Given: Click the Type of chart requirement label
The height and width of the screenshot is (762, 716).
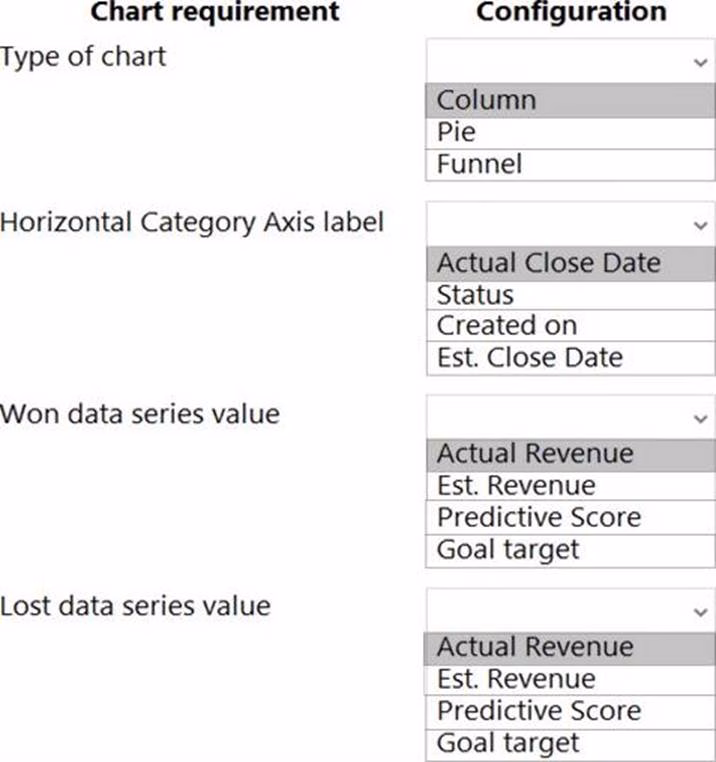Looking at the screenshot, I should (83, 56).
